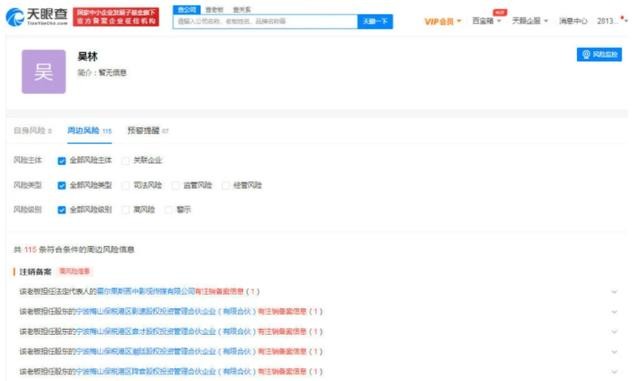Check the 经营风险 checkbox
Screen dimensions: 640x381
coord(225,185)
